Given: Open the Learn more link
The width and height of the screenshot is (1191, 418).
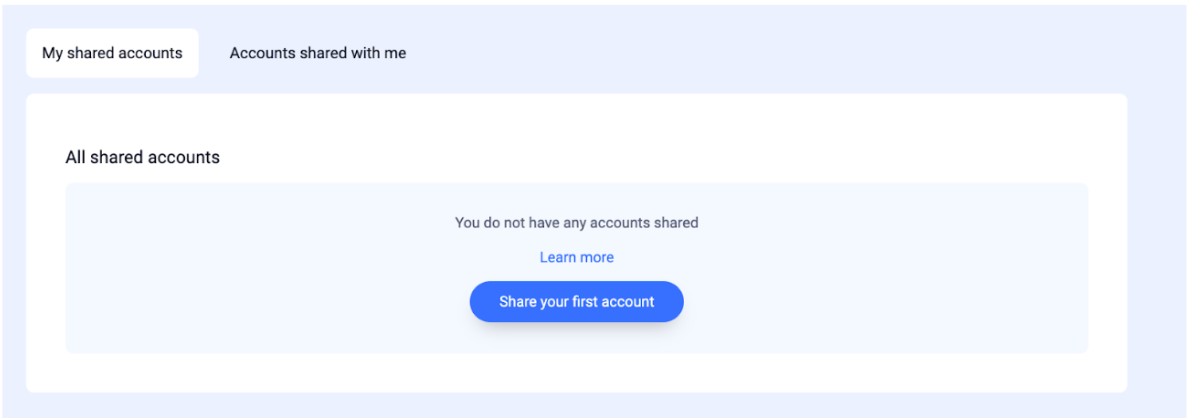Looking at the screenshot, I should (x=577, y=258).
